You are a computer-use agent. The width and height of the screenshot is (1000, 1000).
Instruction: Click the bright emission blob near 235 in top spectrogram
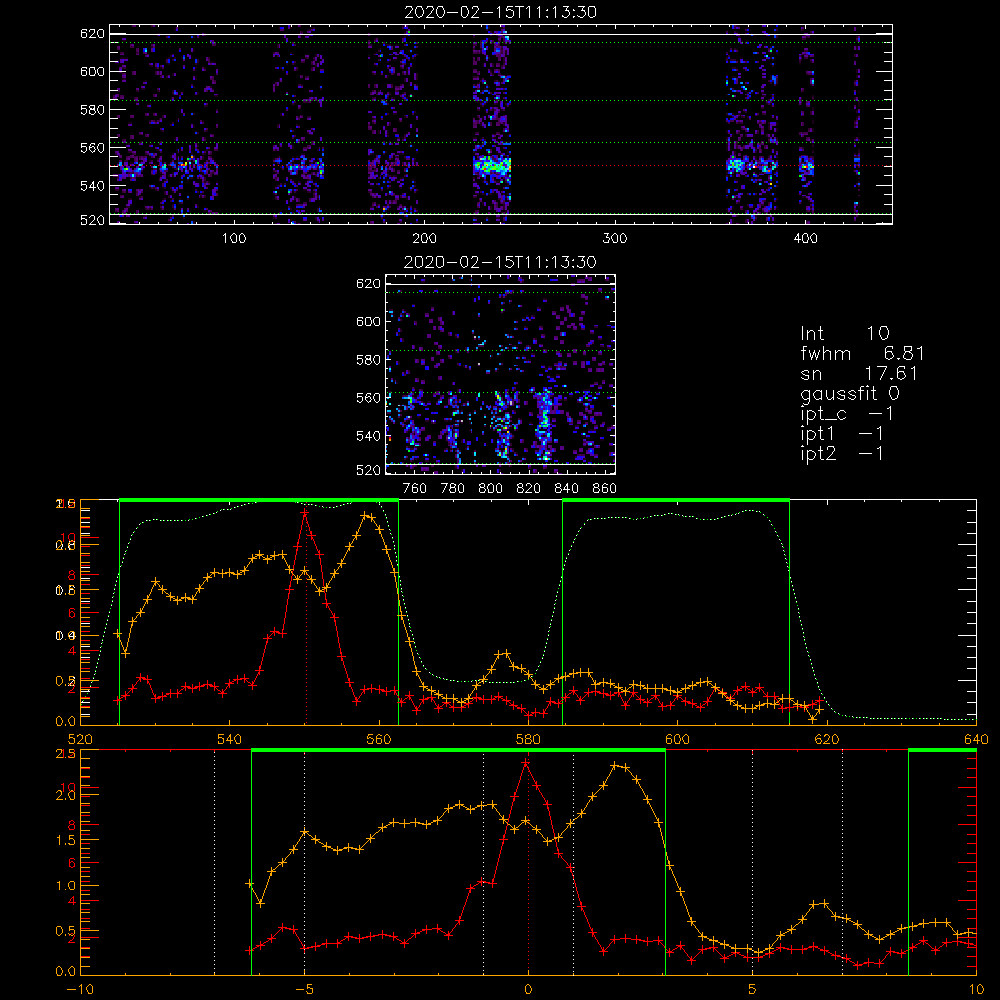(491, 166)
